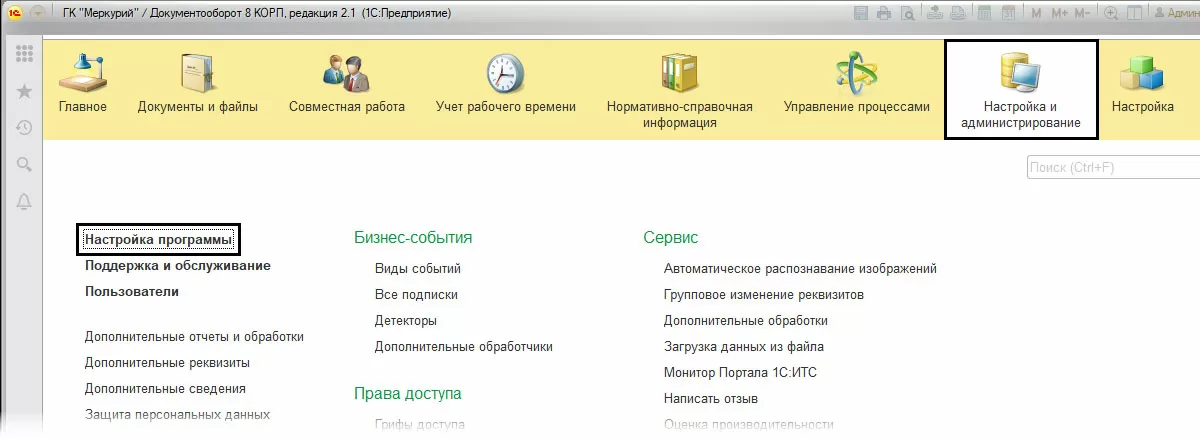Click the M memory button

(1036, 14)
